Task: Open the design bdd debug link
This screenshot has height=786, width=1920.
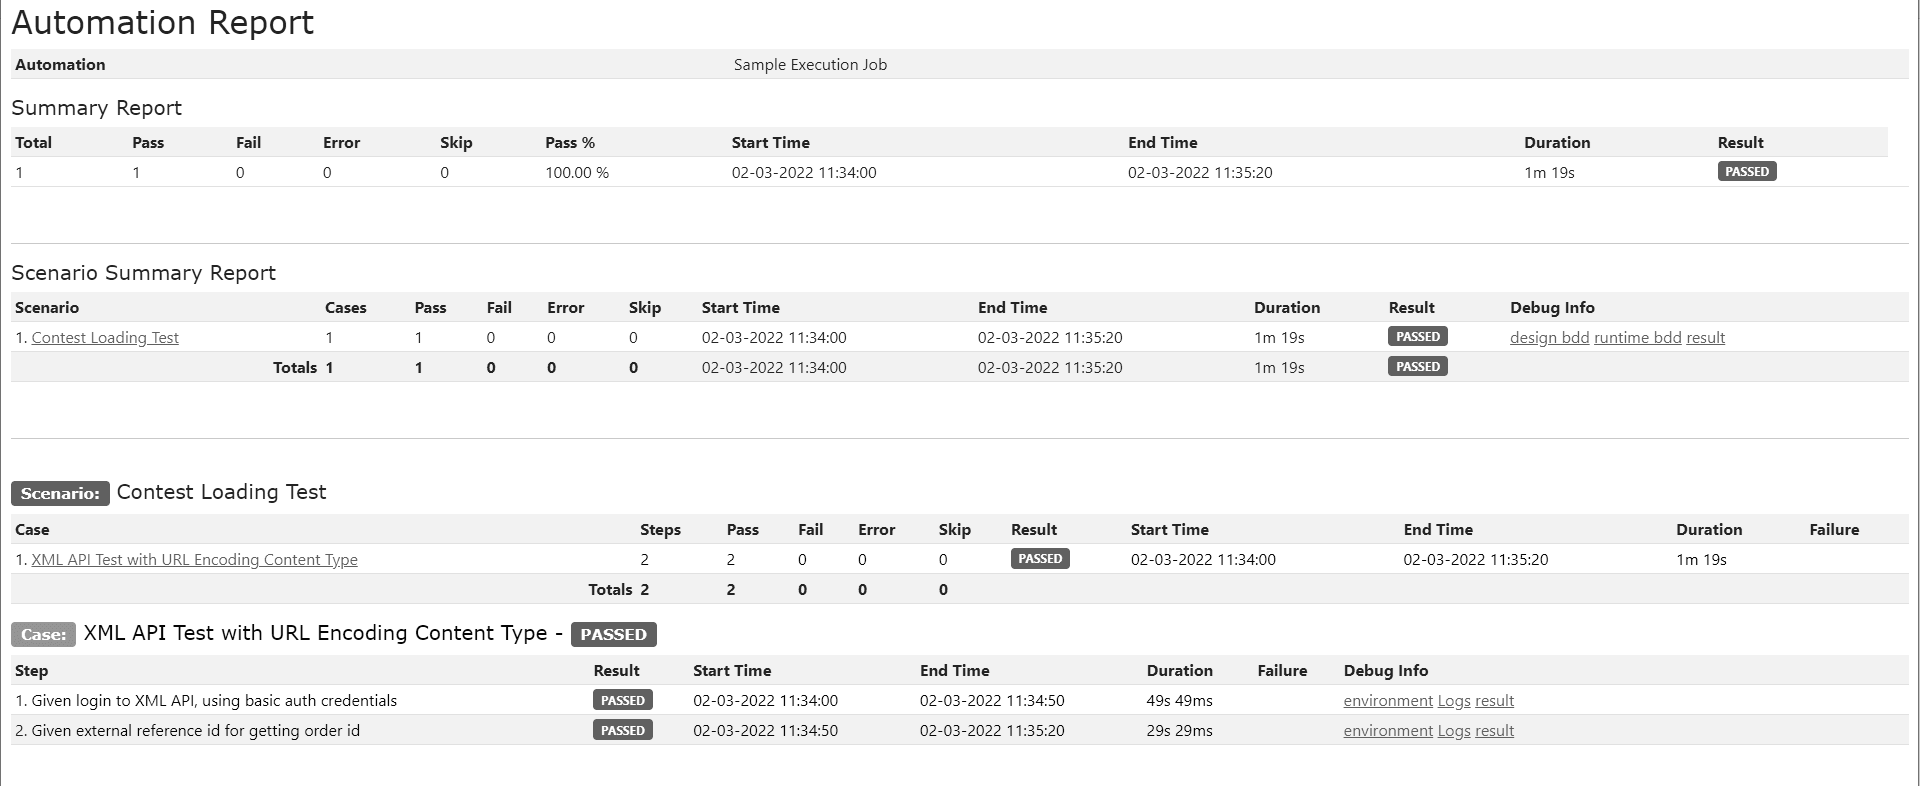Action: [x=1549, y=338]
